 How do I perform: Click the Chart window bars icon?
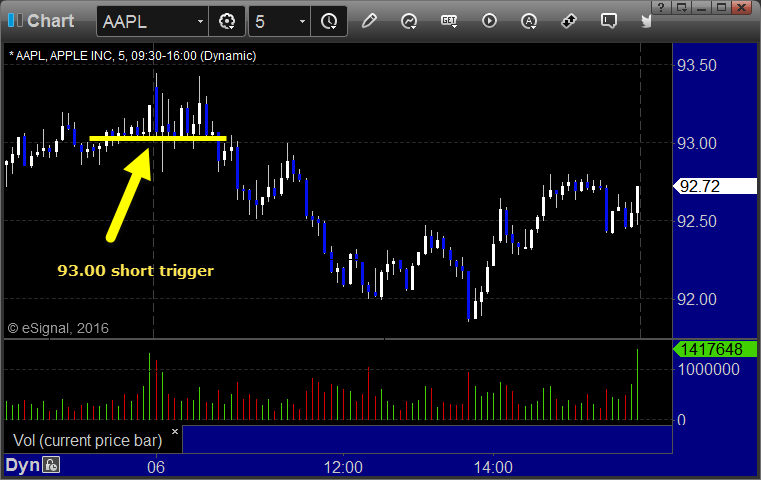click(x=15, y=21)
